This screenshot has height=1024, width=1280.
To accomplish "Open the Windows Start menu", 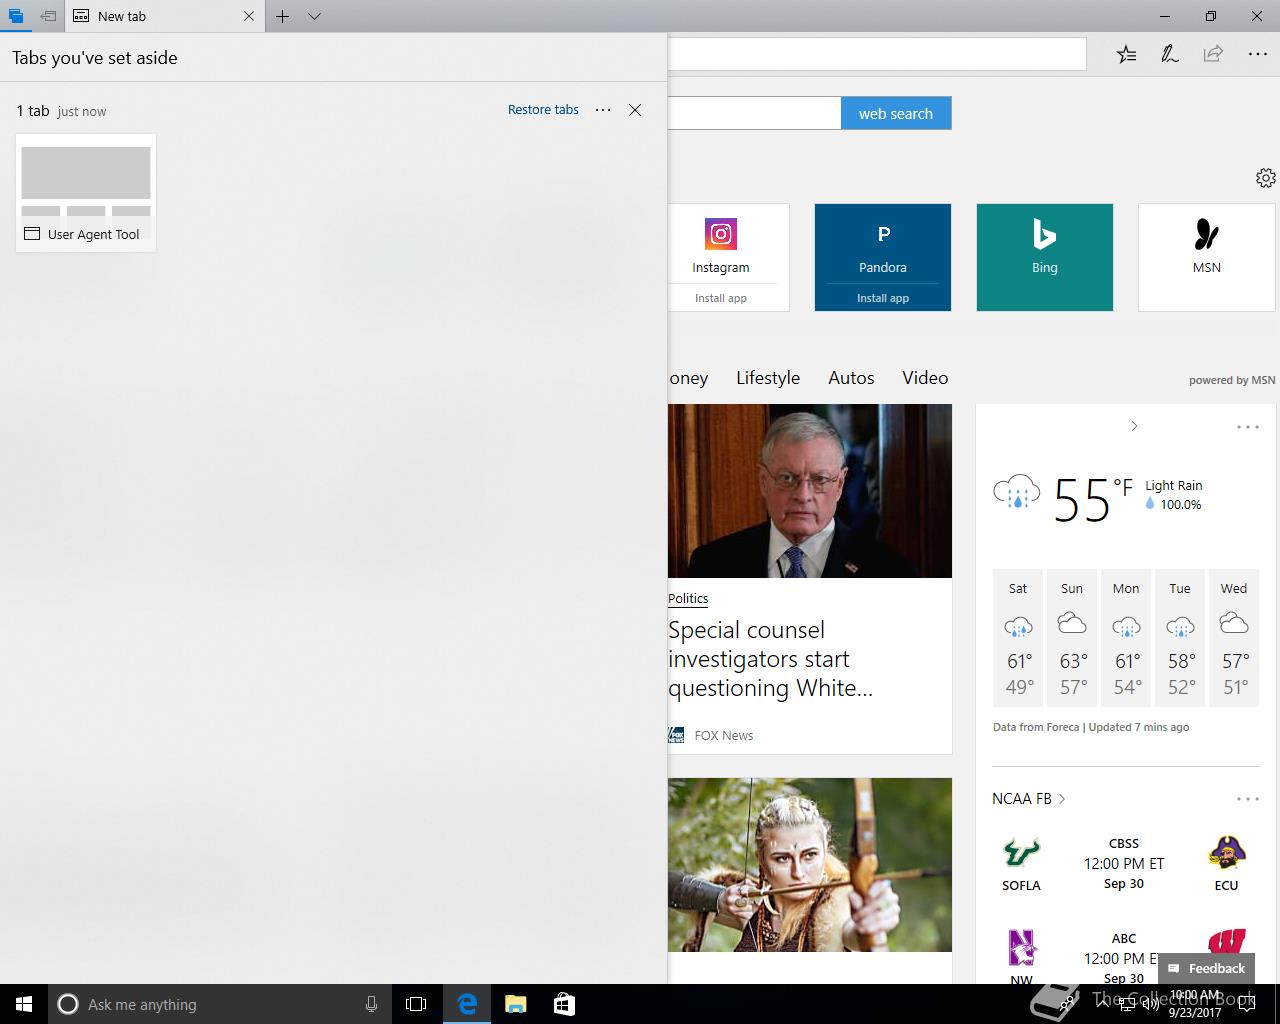I will (24, 1004).
